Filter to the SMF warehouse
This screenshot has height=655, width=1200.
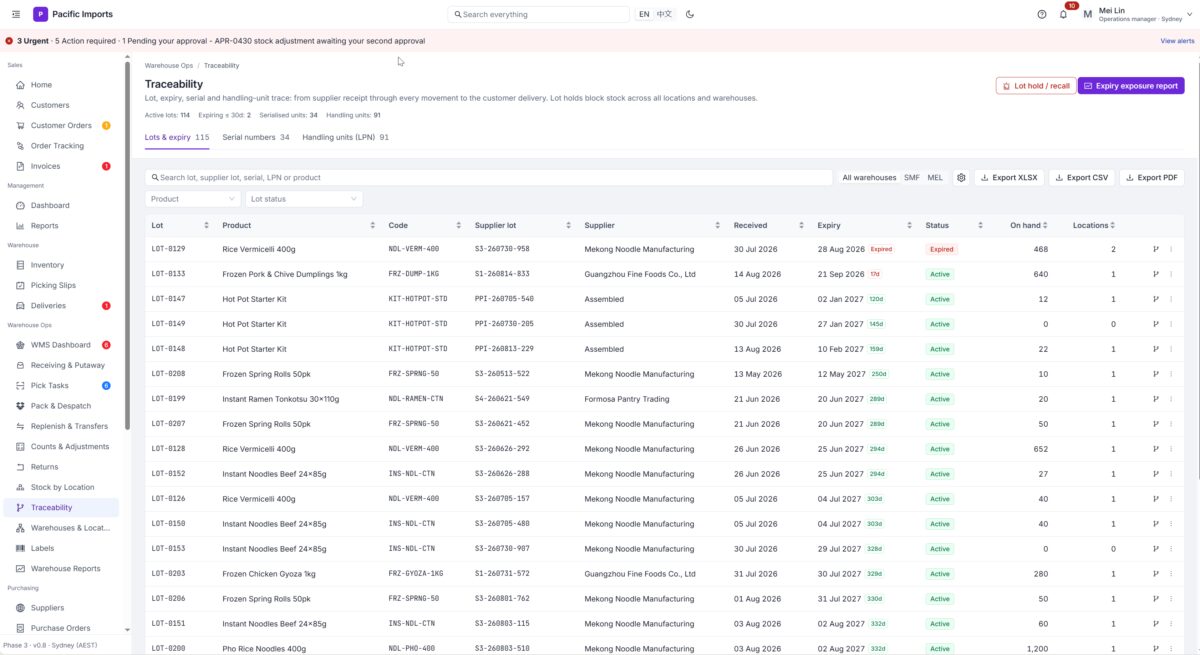pyautogui.click(x=912, y=178)
